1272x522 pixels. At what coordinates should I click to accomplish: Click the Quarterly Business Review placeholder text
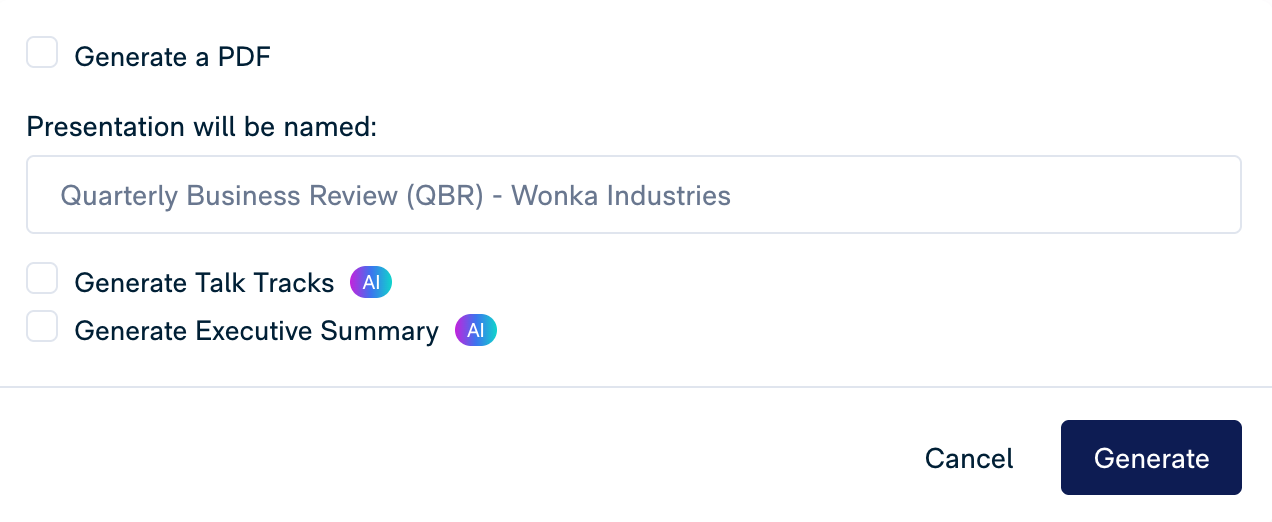point(395,195)
